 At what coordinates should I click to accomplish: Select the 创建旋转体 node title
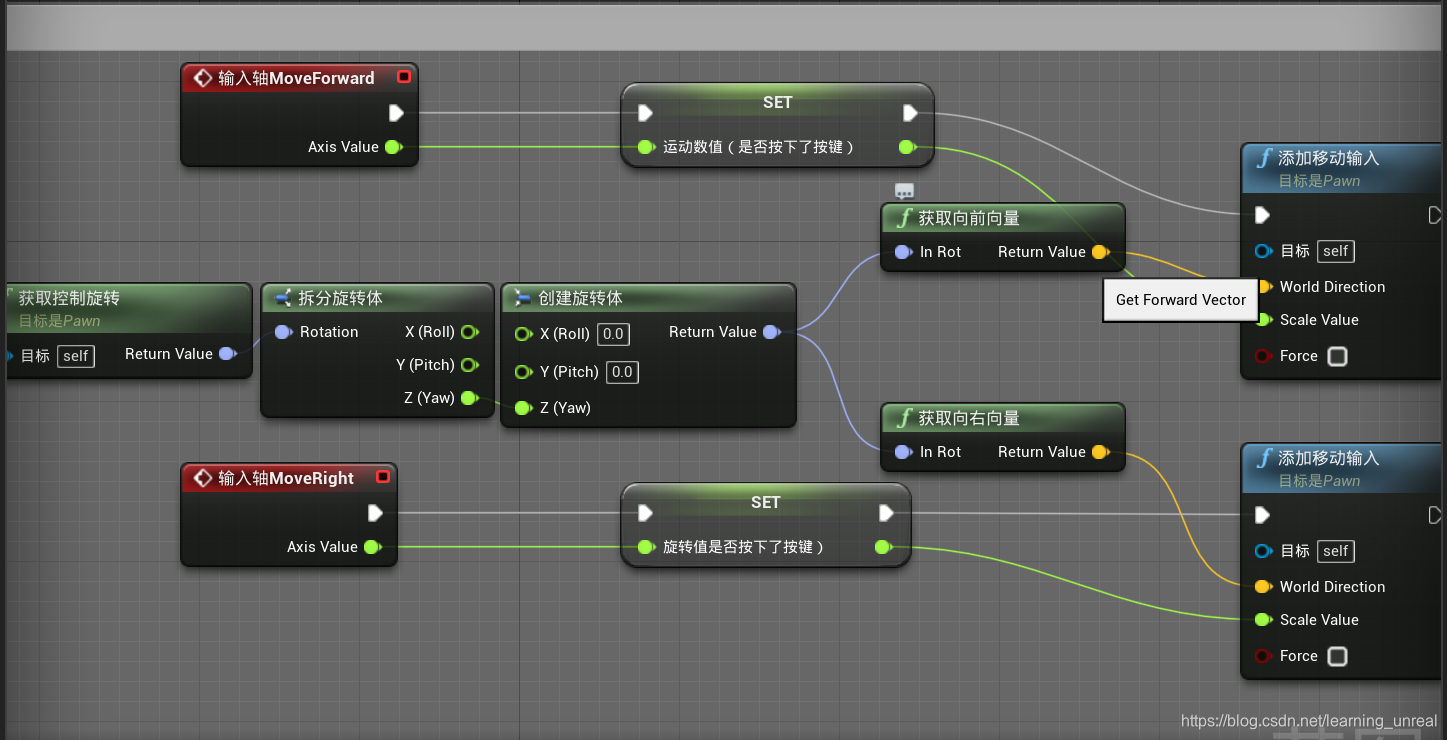580,298
